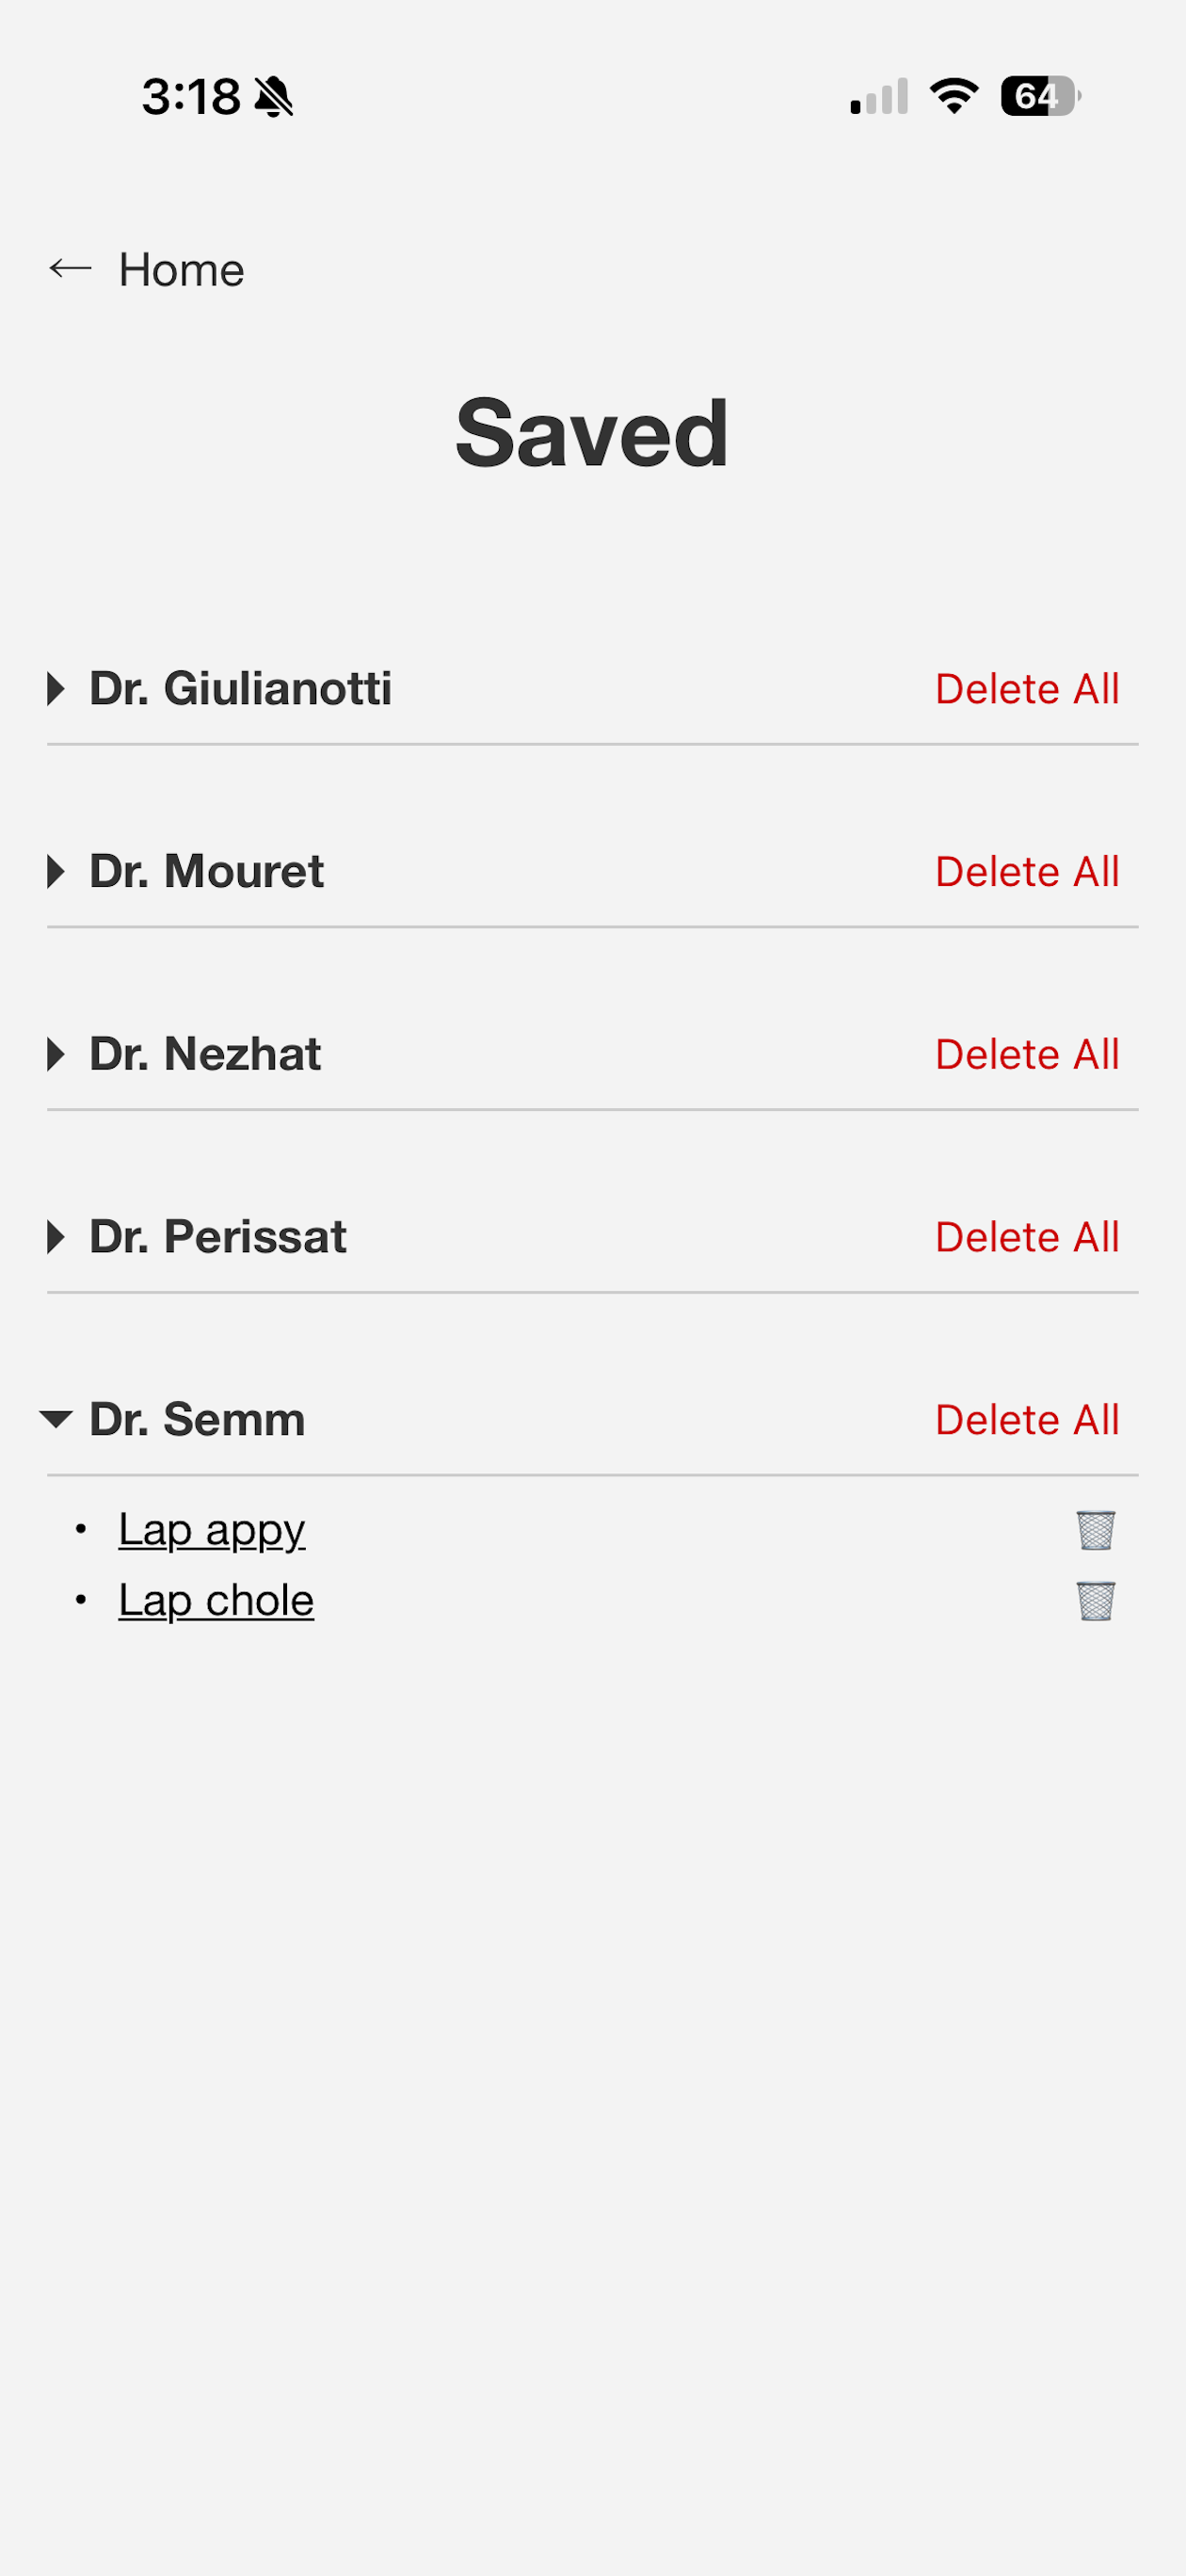Delete Lap appy using its trash icon

coord(1096,1530)
